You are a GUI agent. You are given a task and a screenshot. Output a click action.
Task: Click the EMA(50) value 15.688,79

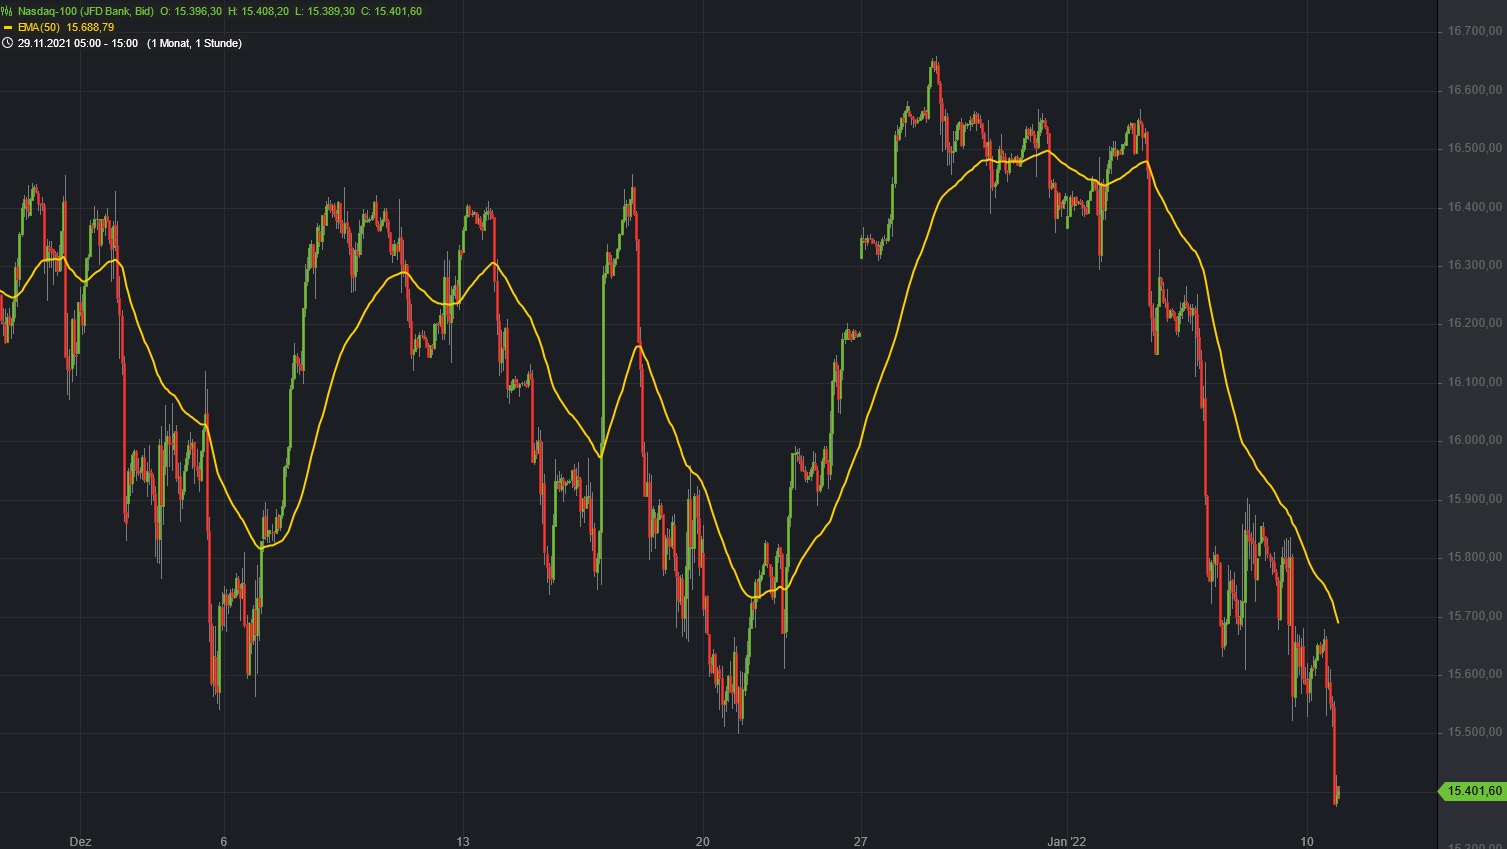90,26
